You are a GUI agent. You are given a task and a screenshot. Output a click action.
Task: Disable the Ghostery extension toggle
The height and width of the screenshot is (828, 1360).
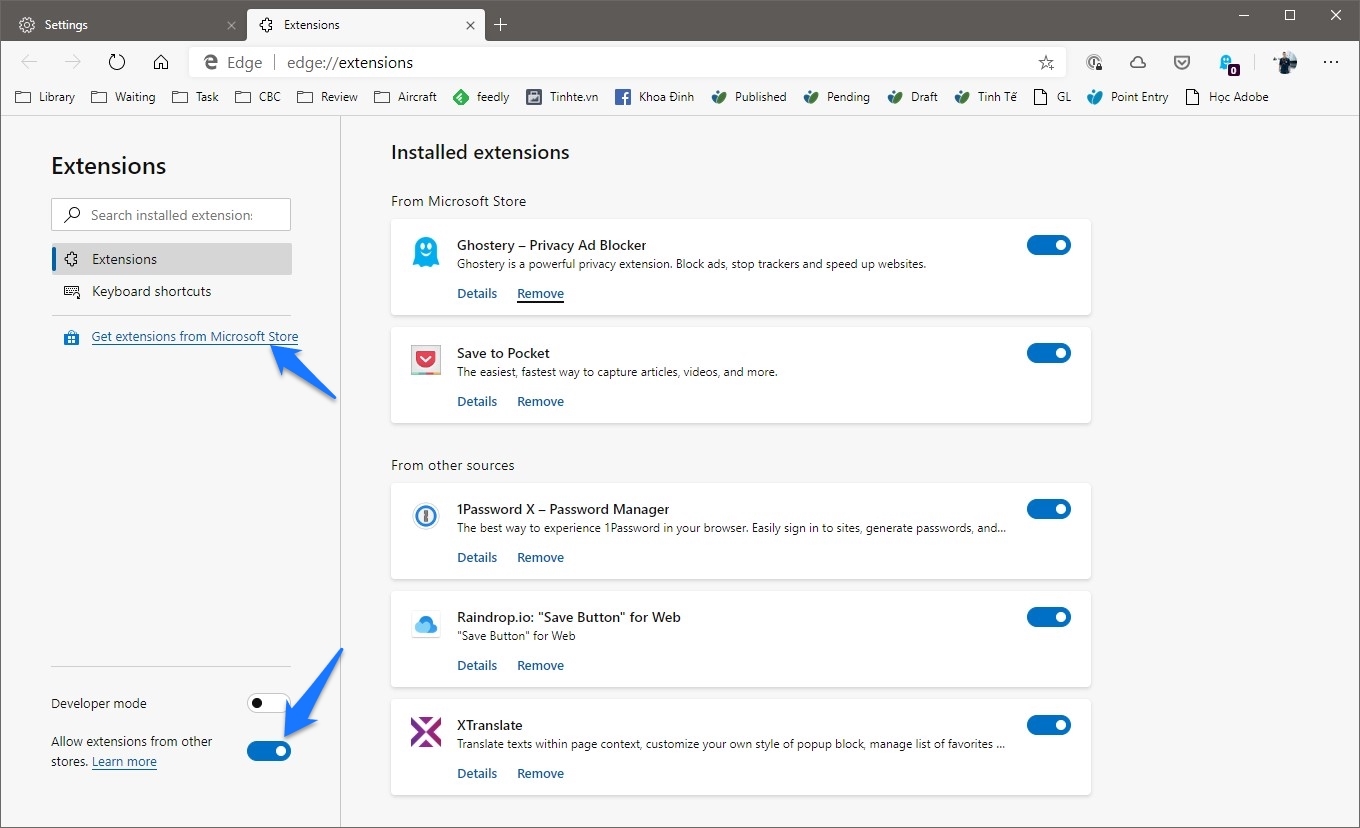click(1049, 245)
